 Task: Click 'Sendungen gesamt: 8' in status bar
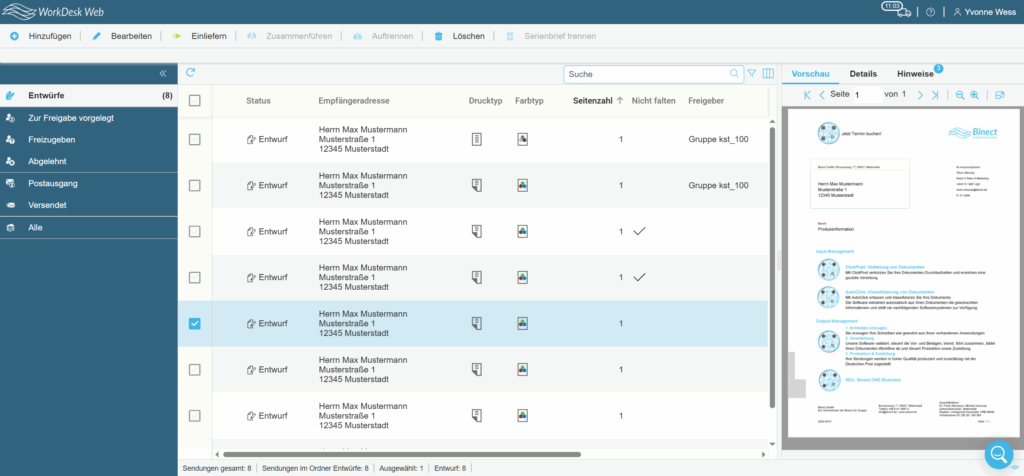[x=217, y=468]
